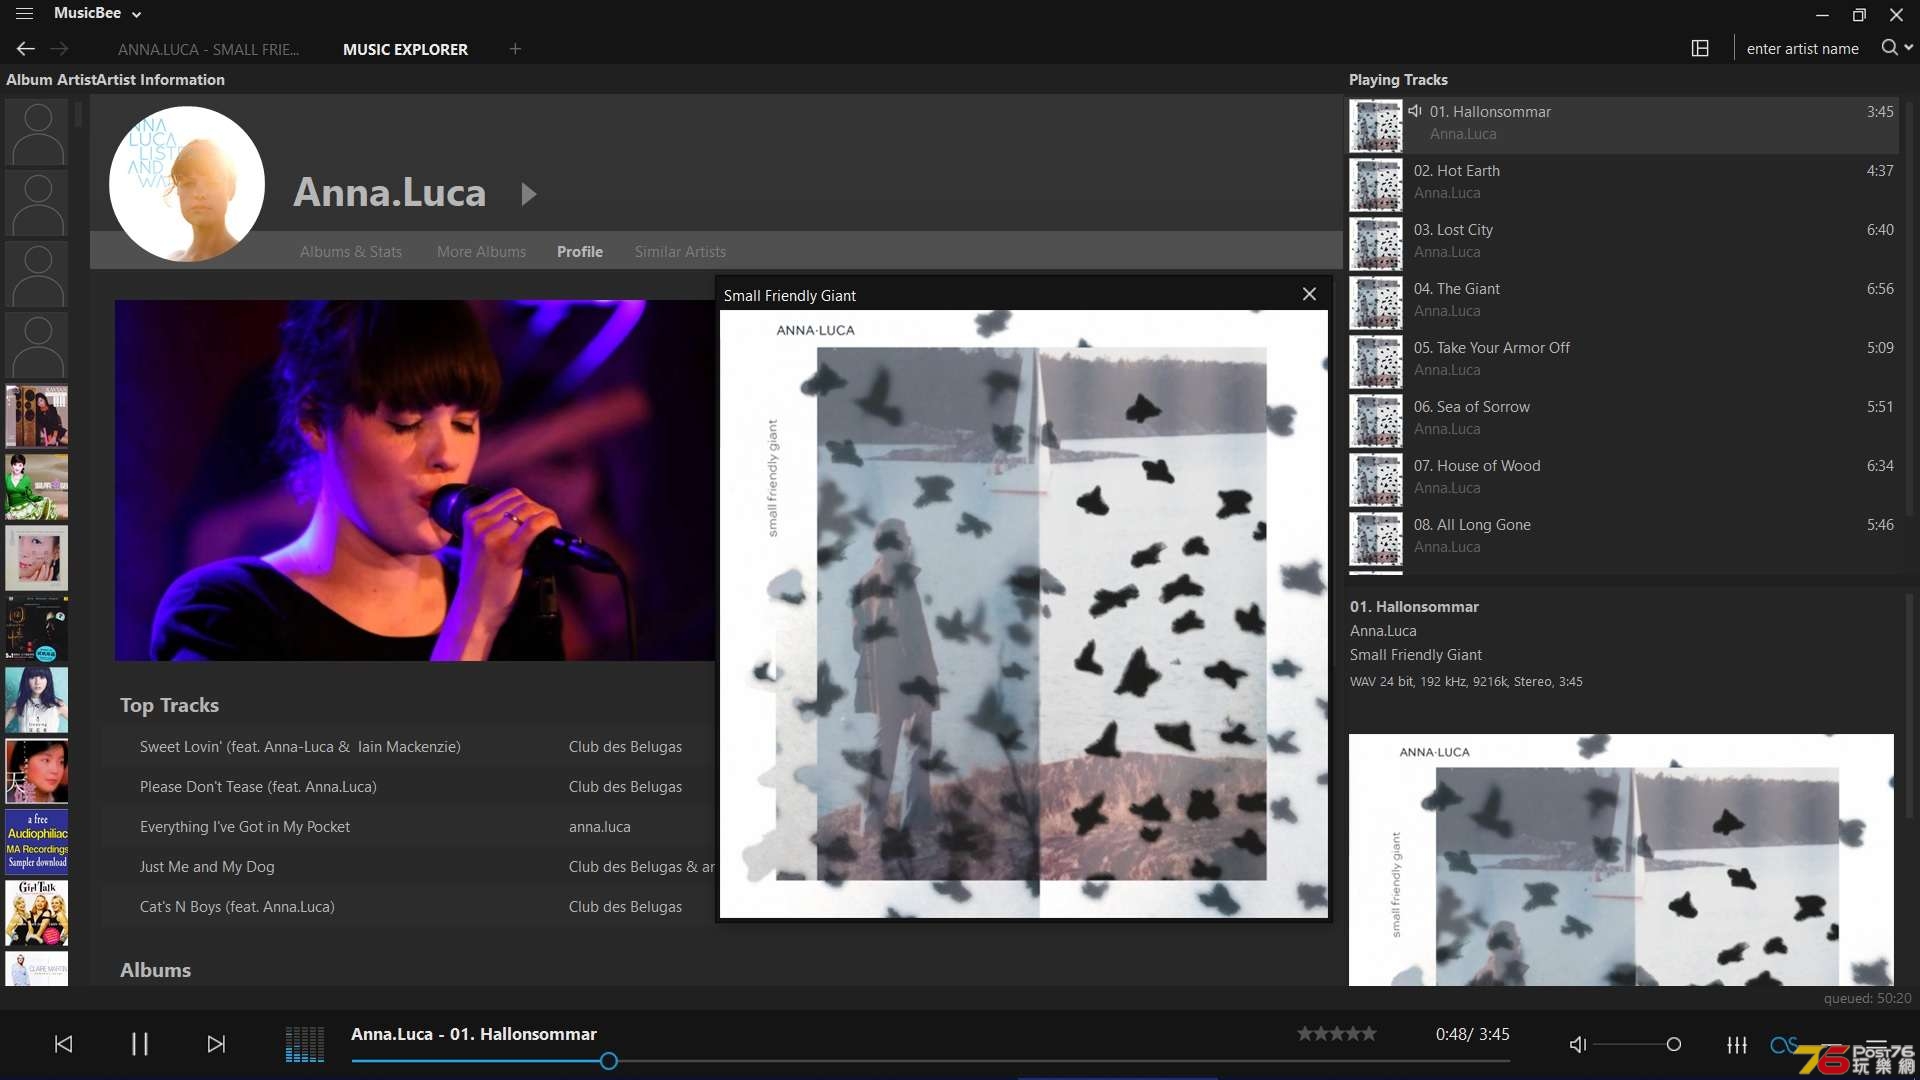Seek using the playback progress slider handle
Screen dimensions: 1920x1080
[608, 1061]
